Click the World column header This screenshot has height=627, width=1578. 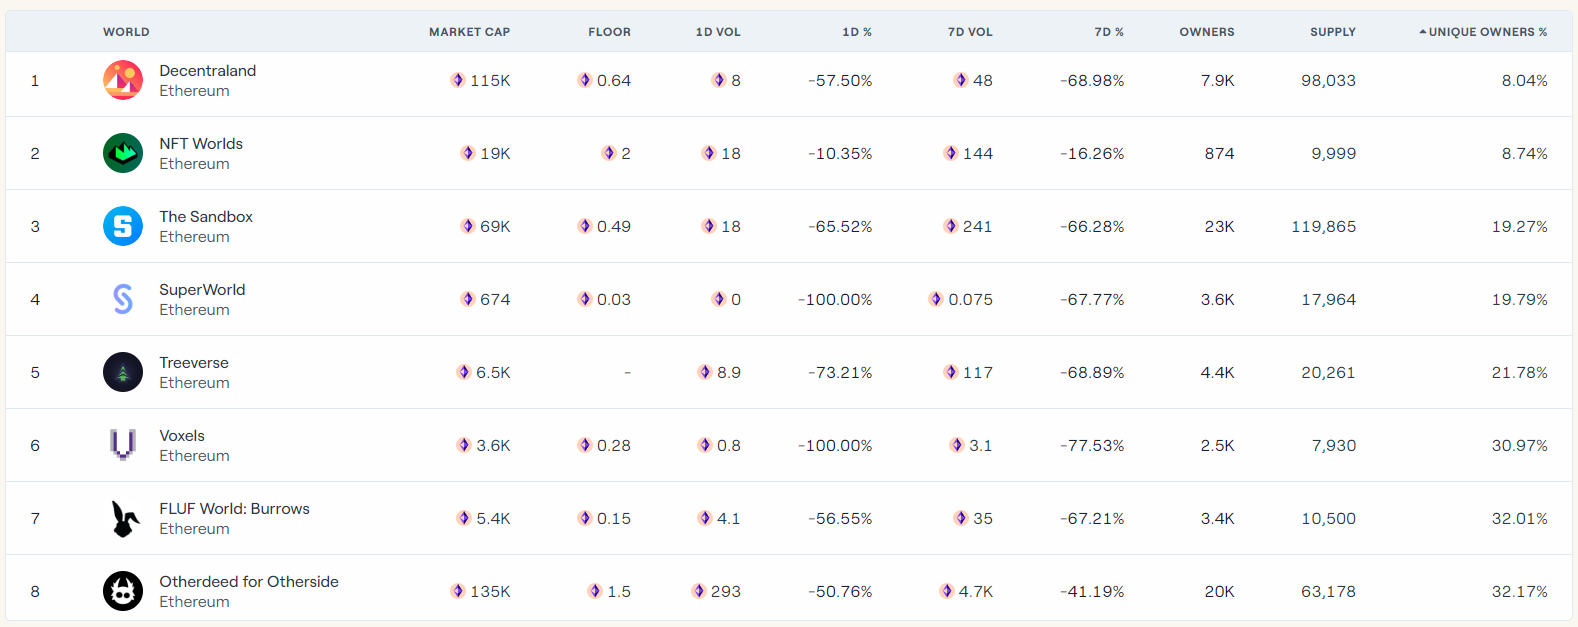coord(126,32)
